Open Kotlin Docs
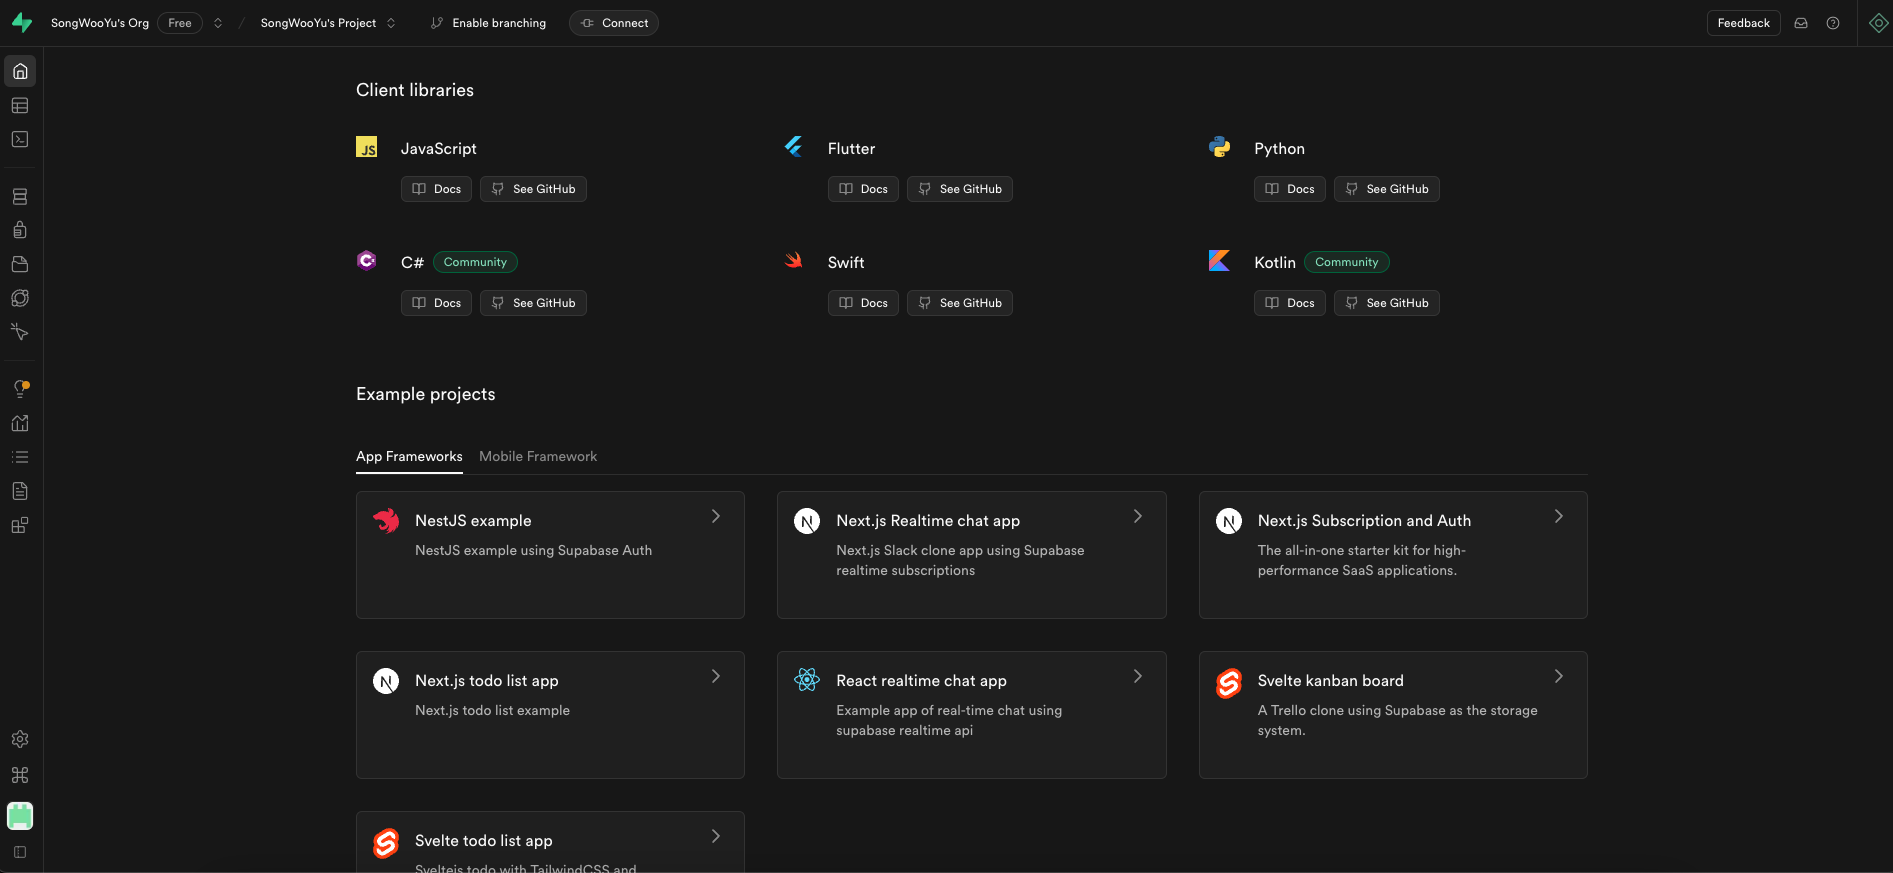 [1290, 303]
